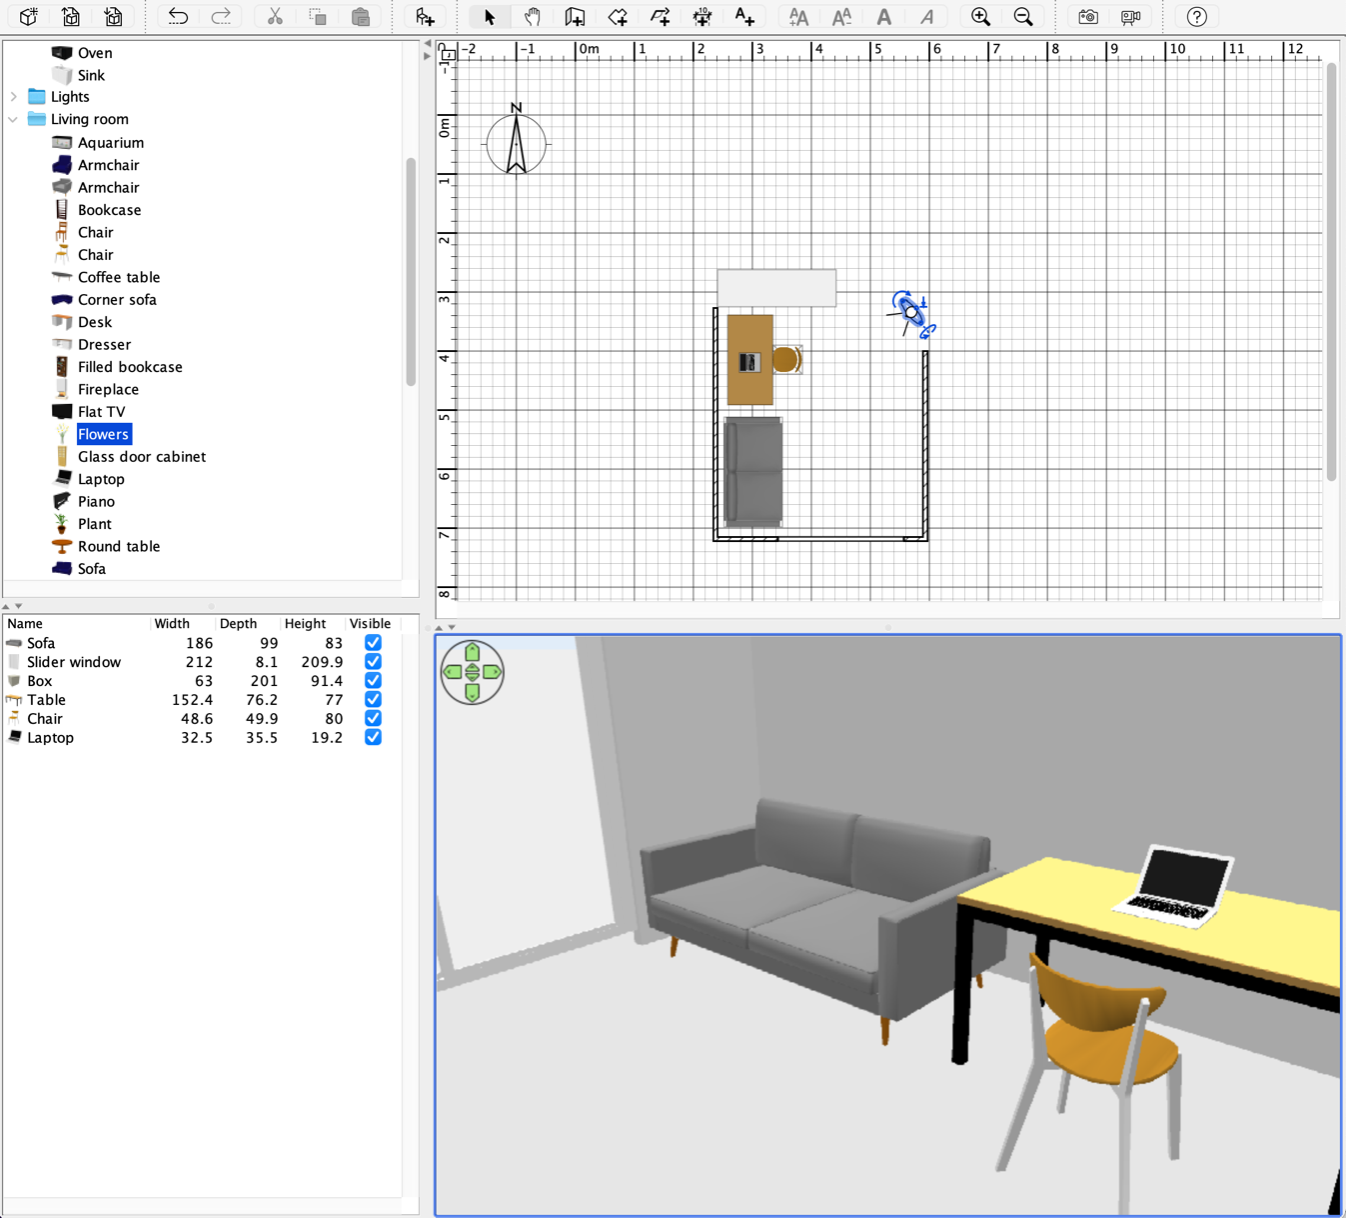Expand the Lights folder
1346x1218 pixels.
click(x=14, y=97)
